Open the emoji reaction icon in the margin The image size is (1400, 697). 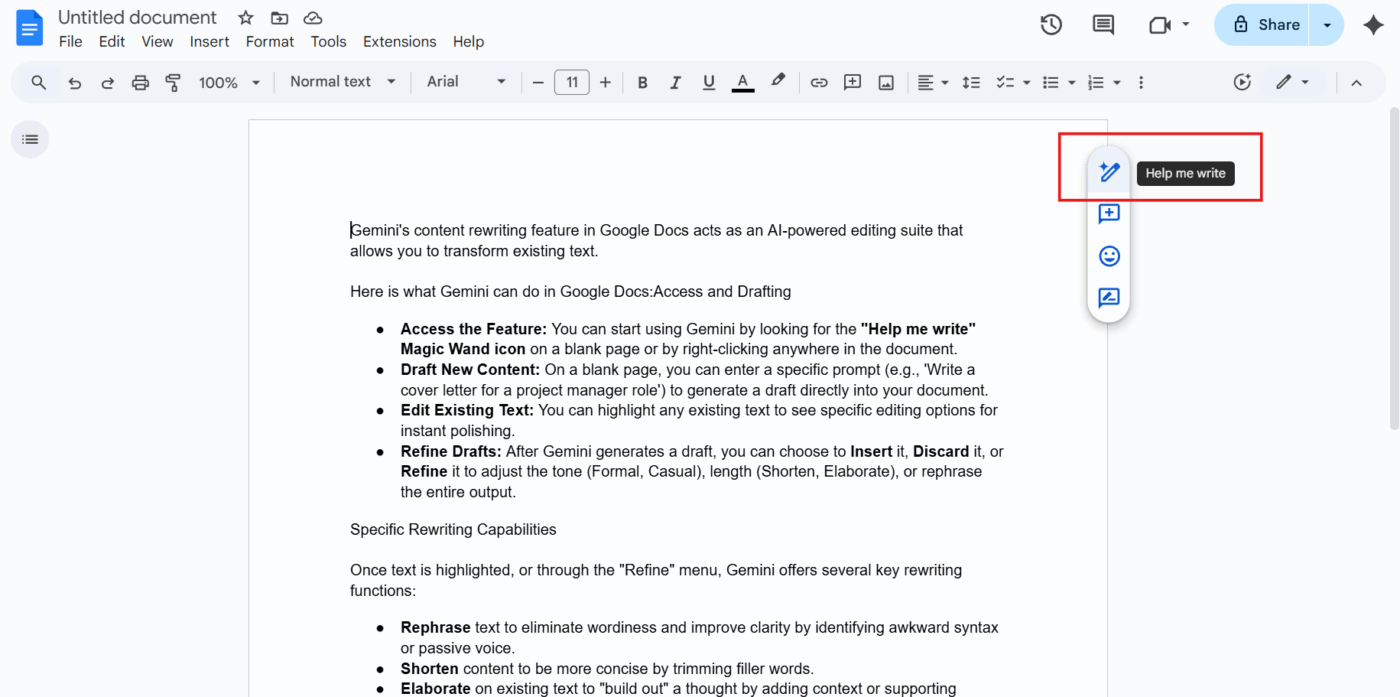(1109, 255)
